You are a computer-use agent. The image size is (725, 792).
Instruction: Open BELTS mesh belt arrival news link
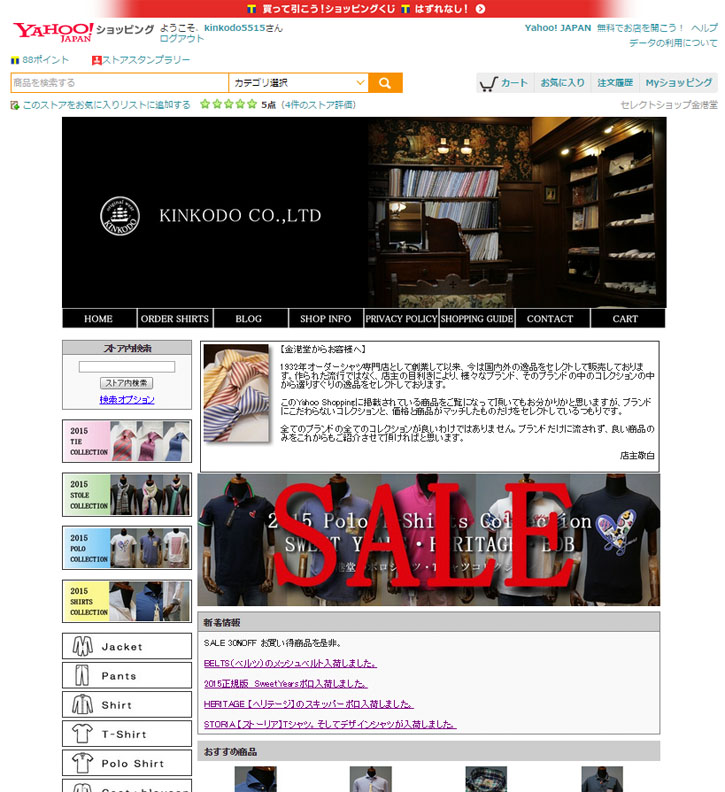click(x=290, y=663)
